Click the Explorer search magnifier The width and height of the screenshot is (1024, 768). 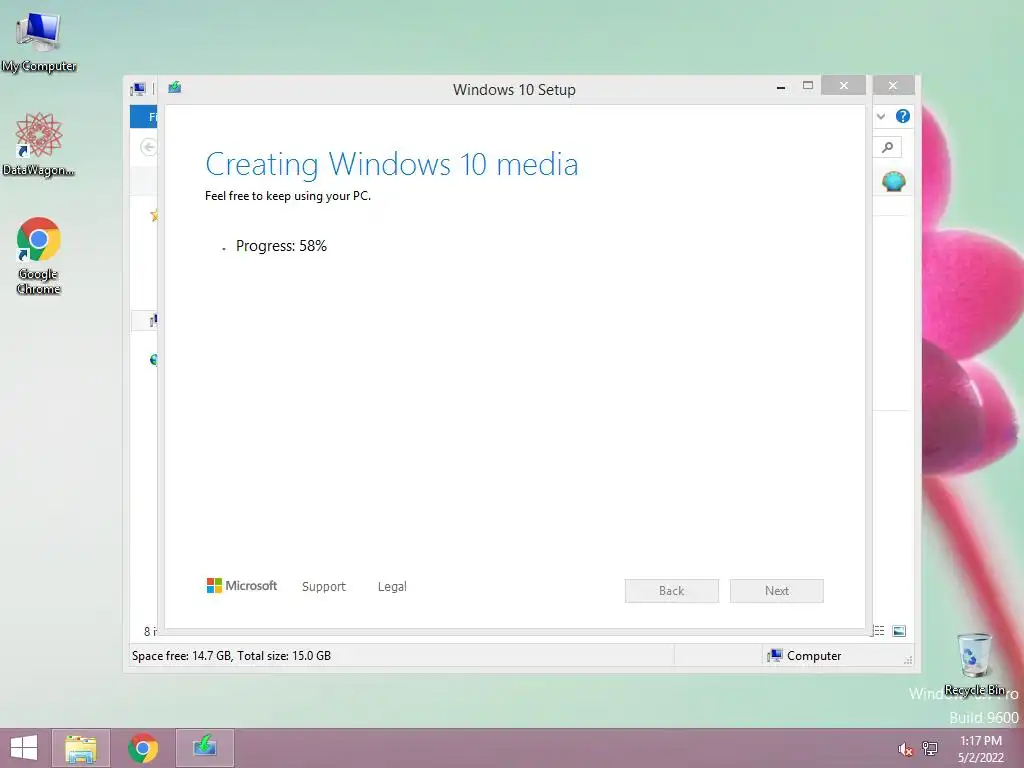[888, 148]
